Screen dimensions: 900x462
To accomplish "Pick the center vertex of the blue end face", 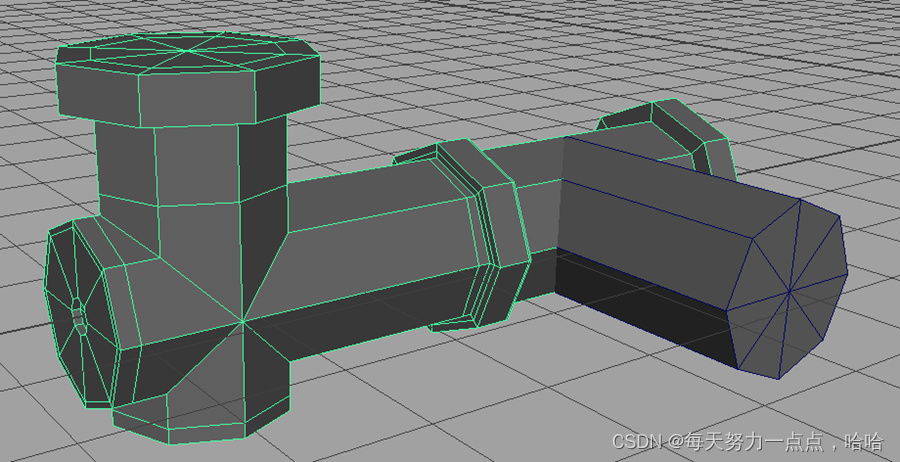I will [x=789, y=292].
